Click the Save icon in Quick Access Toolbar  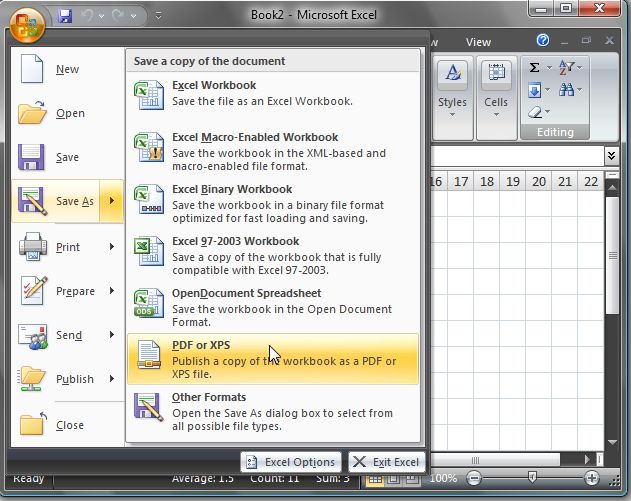pyautogui.click(x=65, y=16)
